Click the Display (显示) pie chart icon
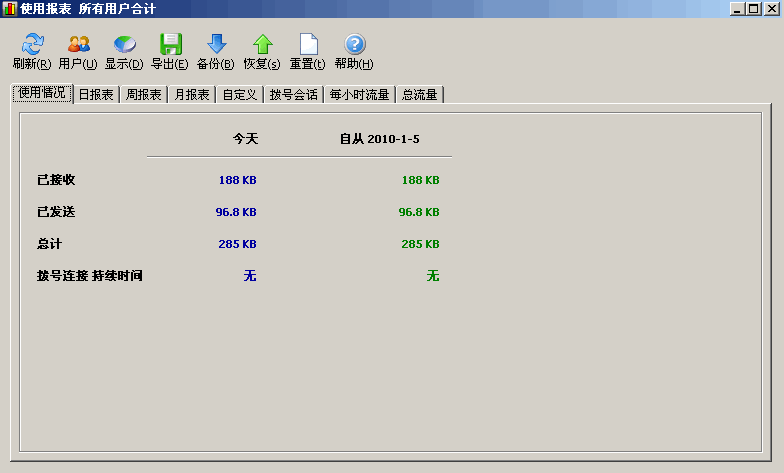Viewport: 784px width, 473px height. click(124, 44)
